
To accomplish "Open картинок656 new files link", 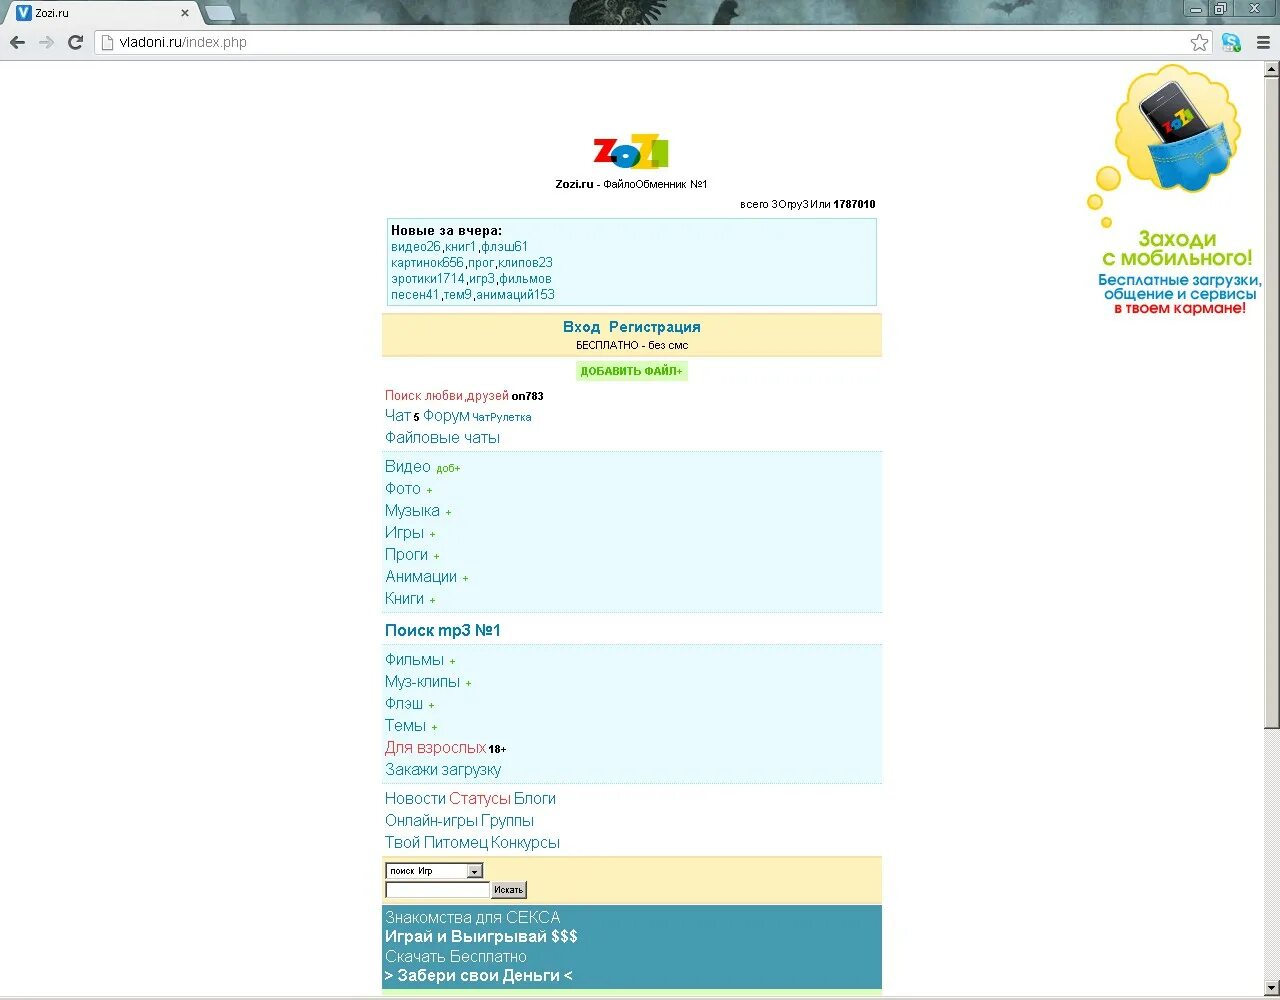I will click(428, 263).
